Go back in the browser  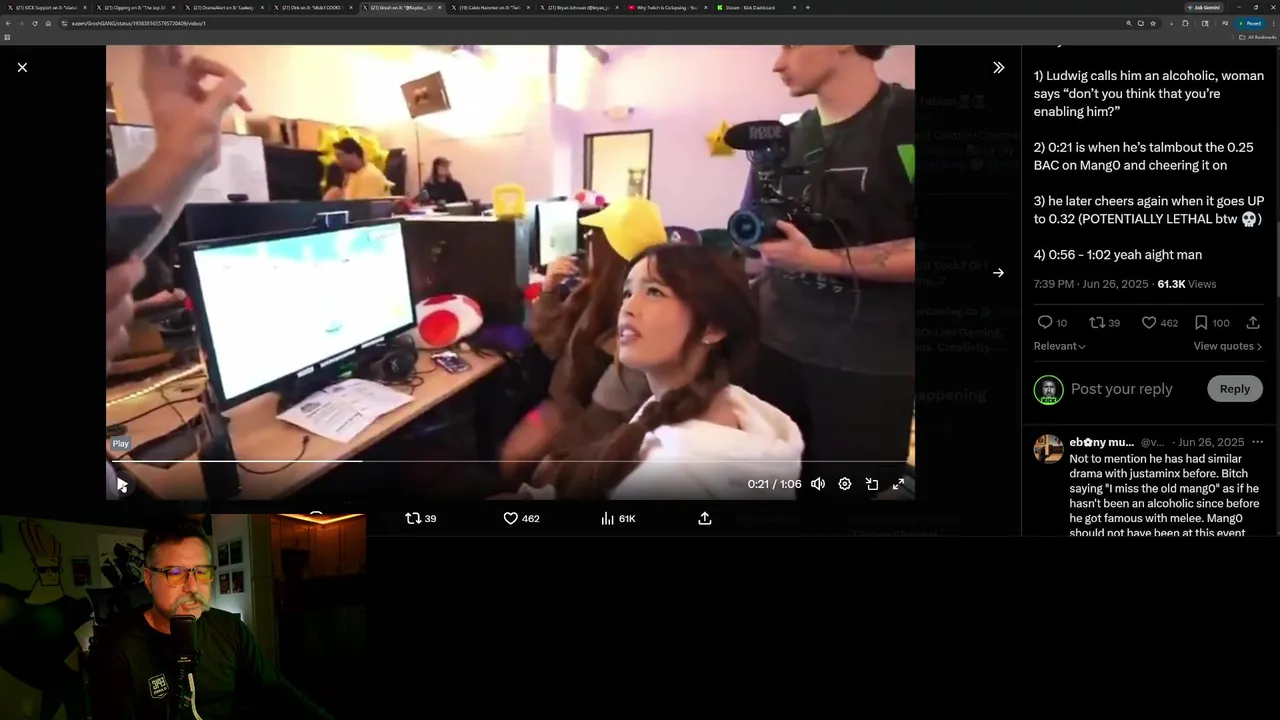coord(8,23)
